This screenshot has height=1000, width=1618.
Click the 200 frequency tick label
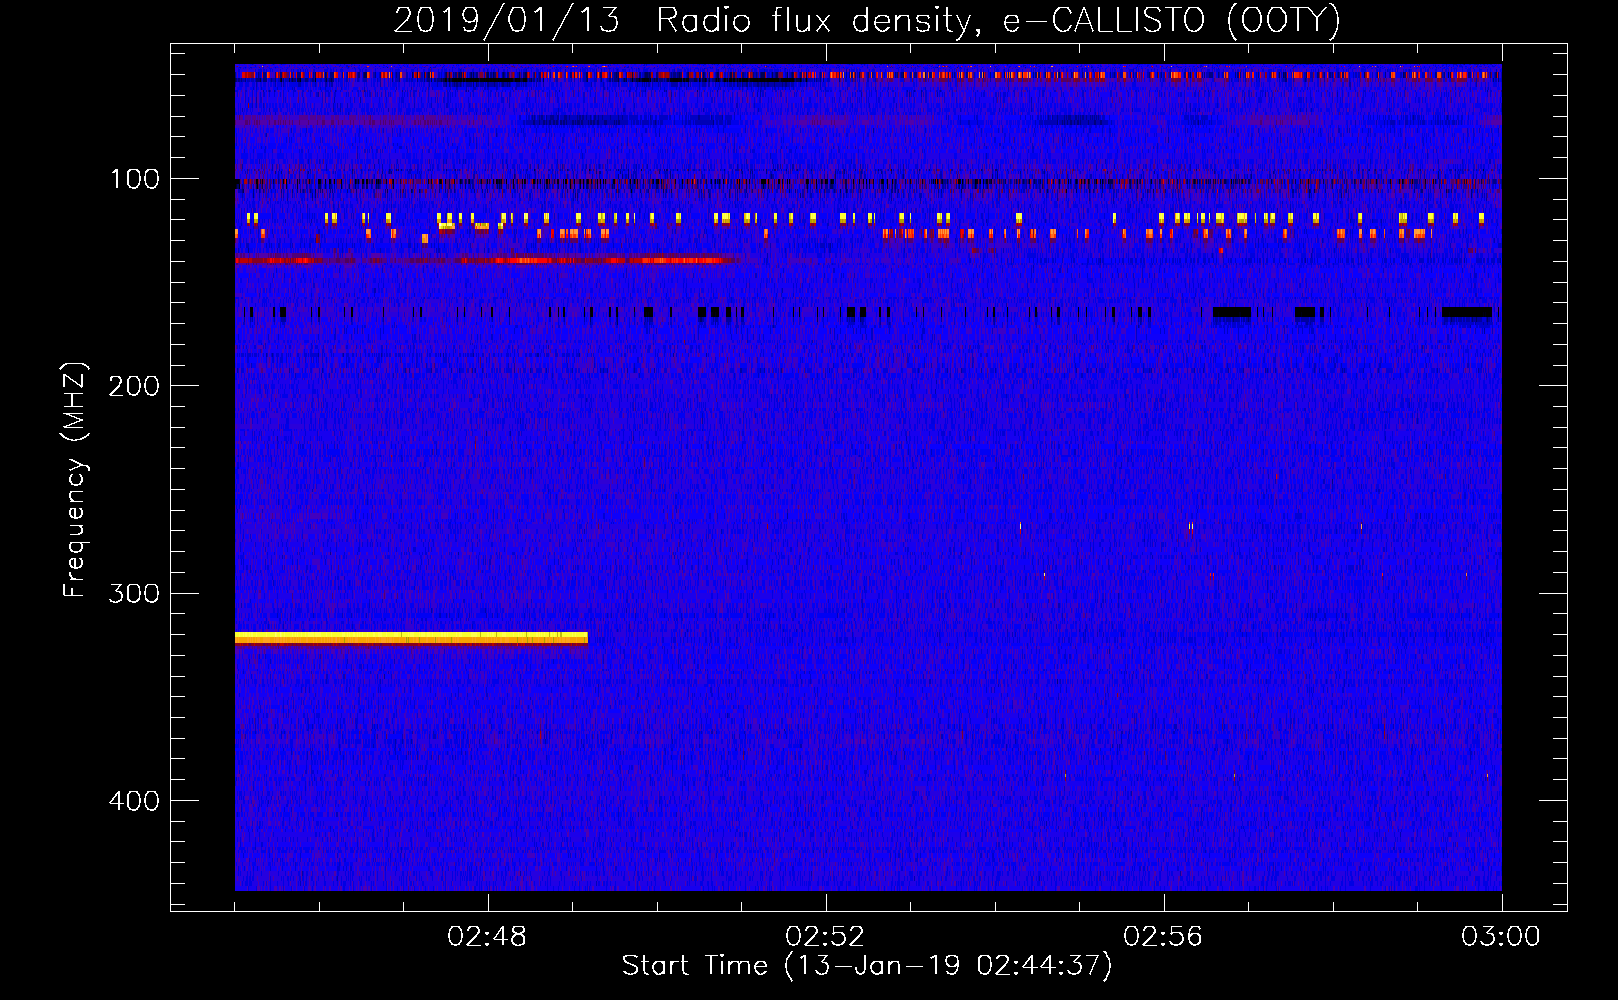tap(134, 386)
